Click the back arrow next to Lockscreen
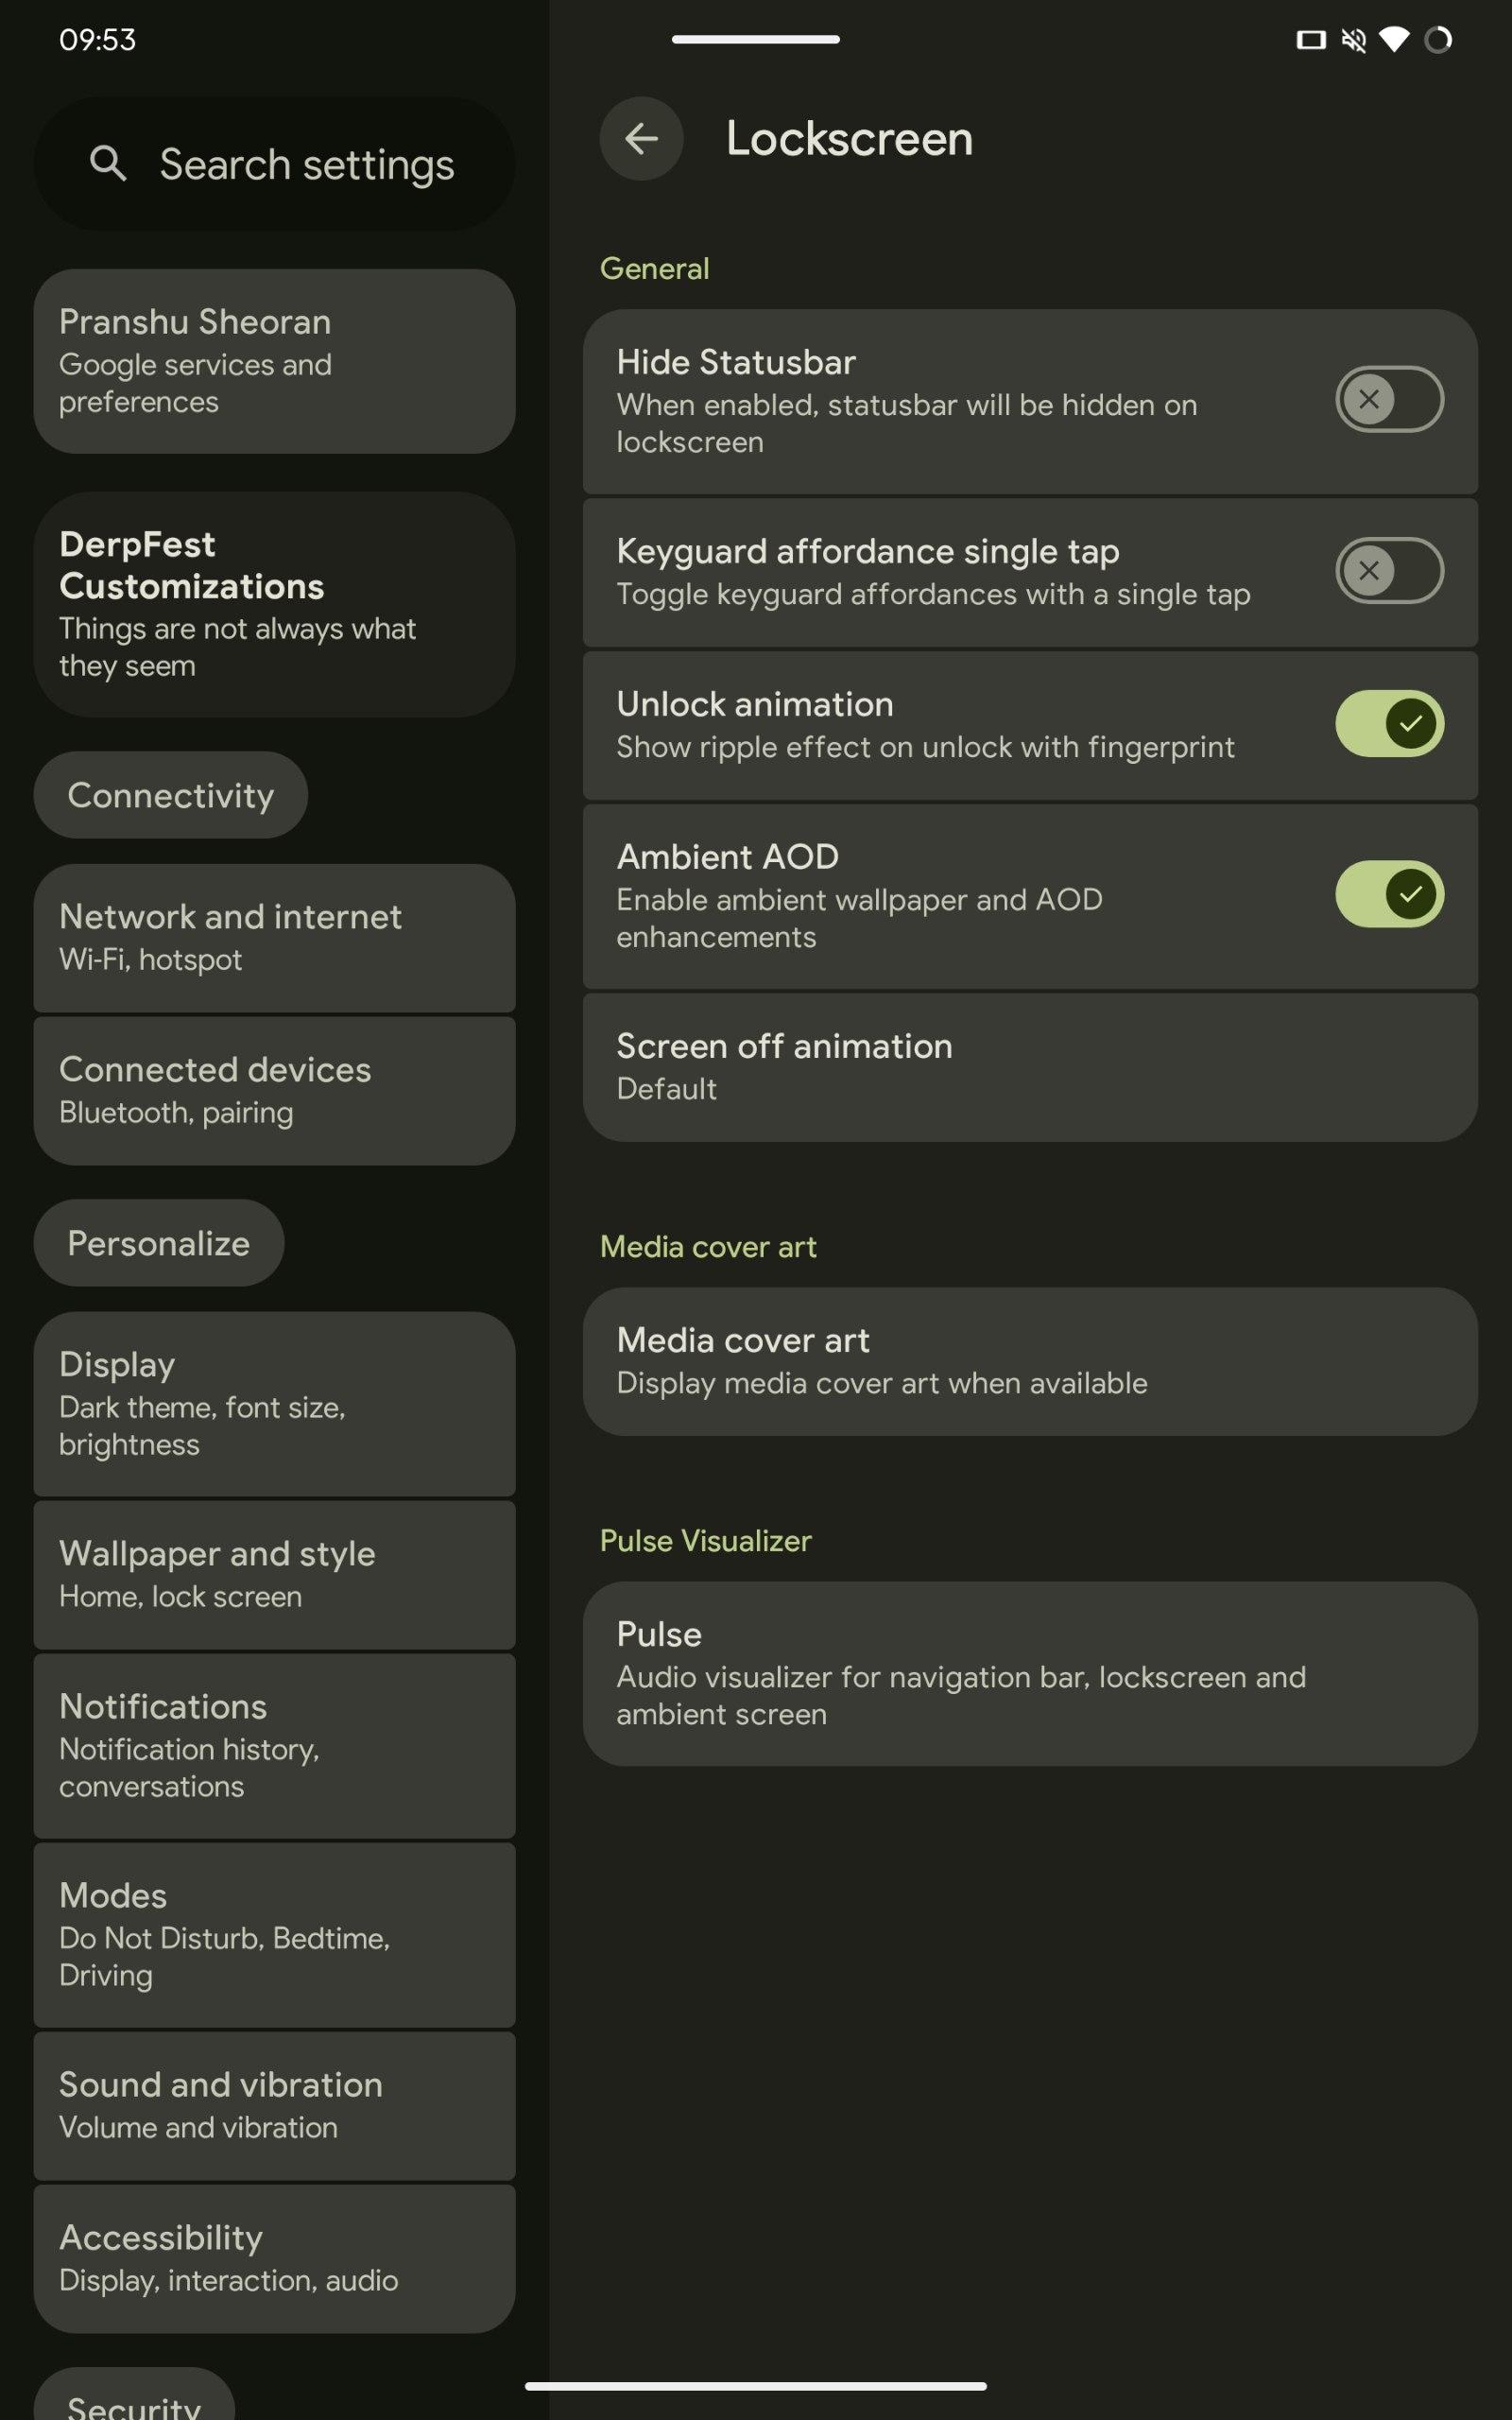Viewport: 1512px width, 2420px height. tap(641, 139)
